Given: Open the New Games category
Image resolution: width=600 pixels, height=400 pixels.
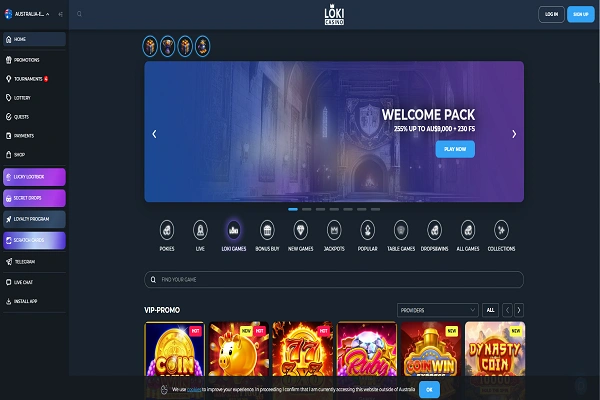Looking at the screenshot, I should point(300,230).
